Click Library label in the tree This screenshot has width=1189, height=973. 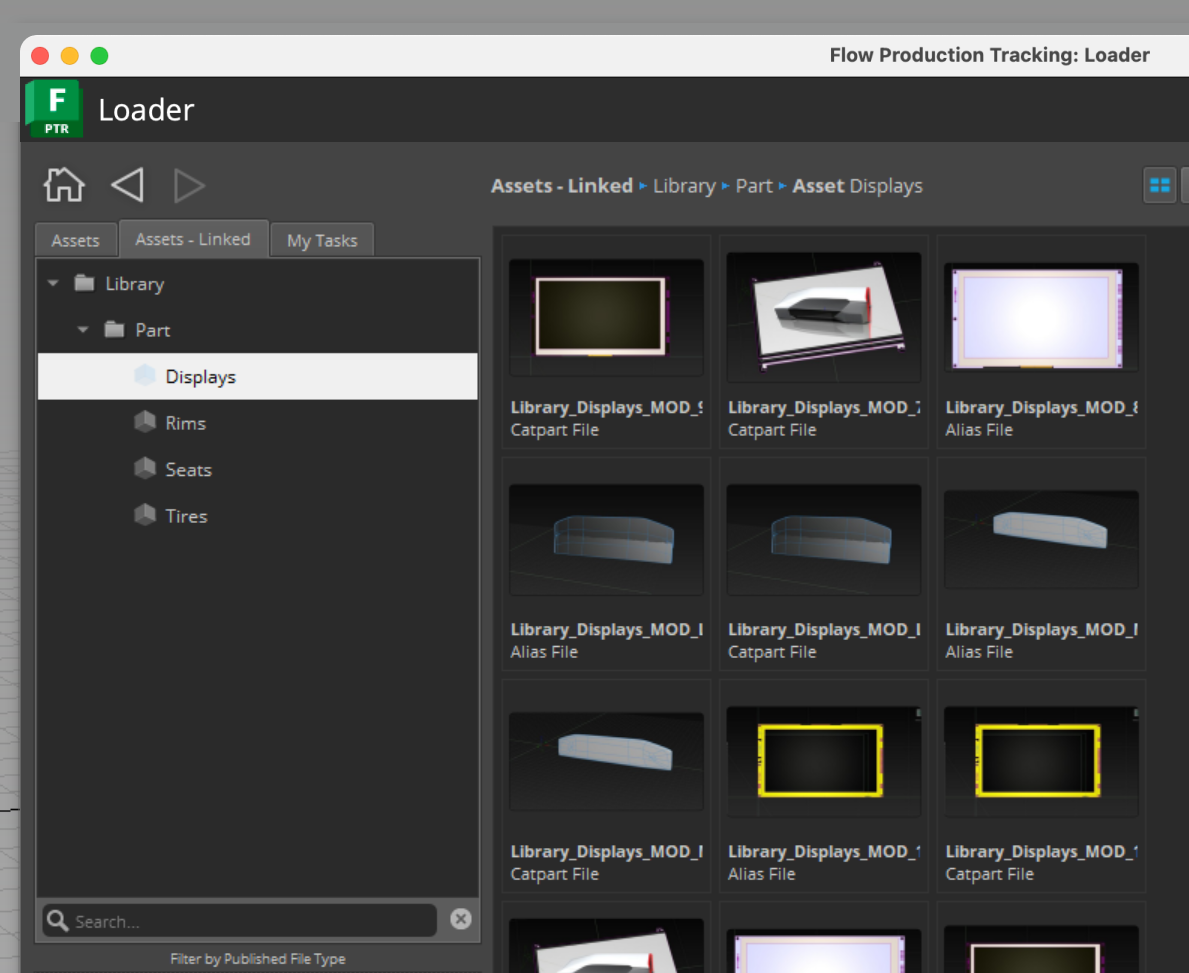click(135, 284)
